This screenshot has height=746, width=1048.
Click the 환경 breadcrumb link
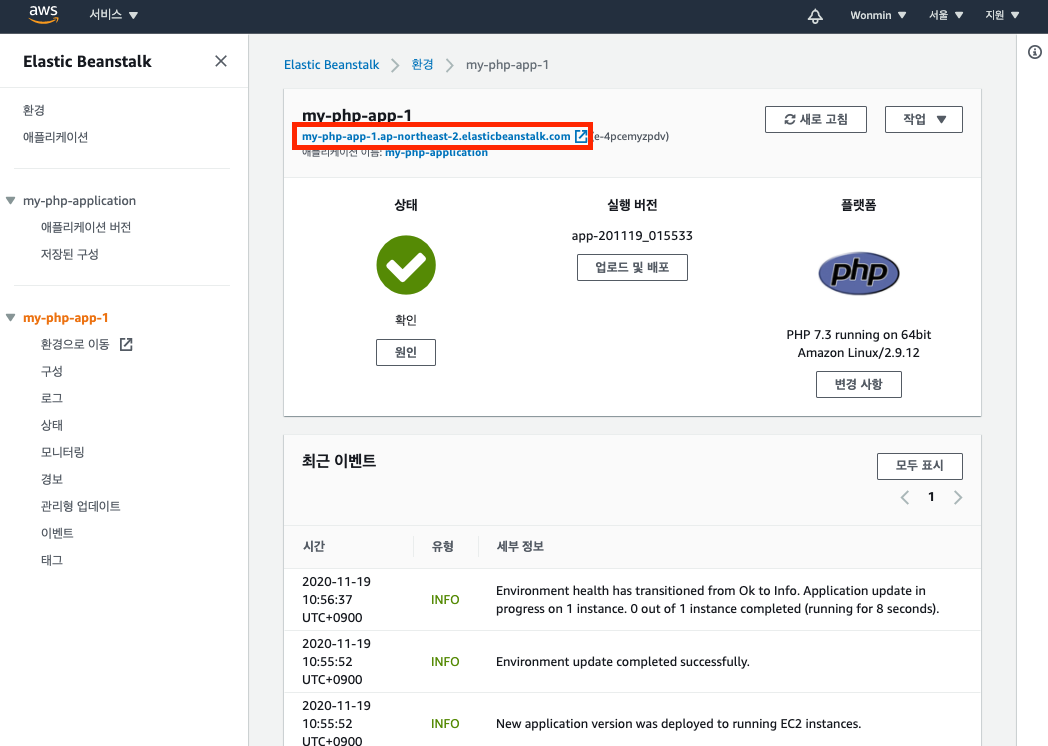[422, 65]
